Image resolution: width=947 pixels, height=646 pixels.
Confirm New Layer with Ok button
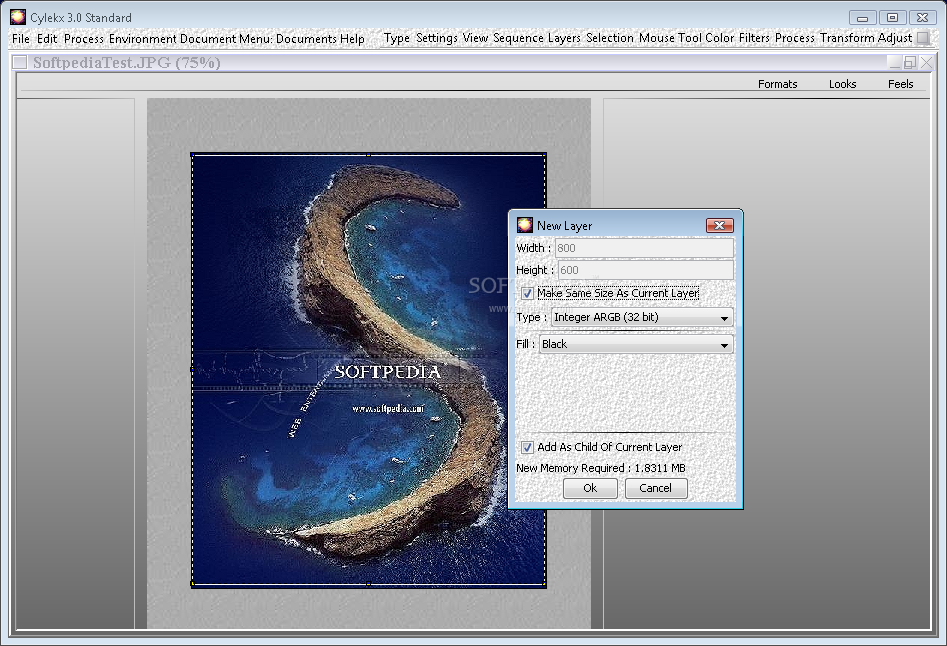(x=590, y=488)
